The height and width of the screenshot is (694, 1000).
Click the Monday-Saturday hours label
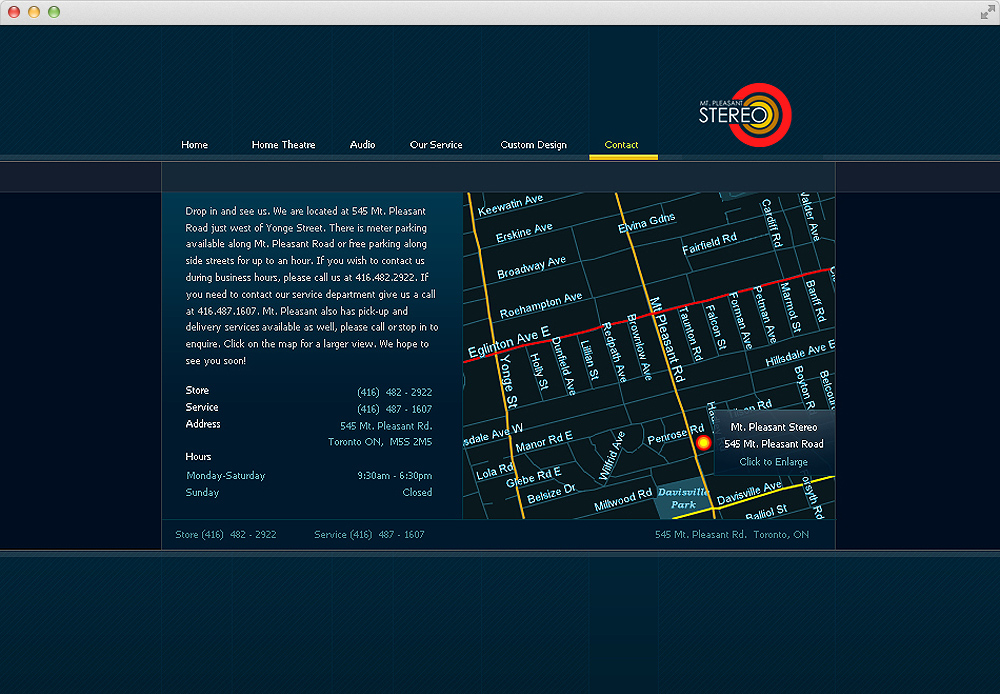226,476
